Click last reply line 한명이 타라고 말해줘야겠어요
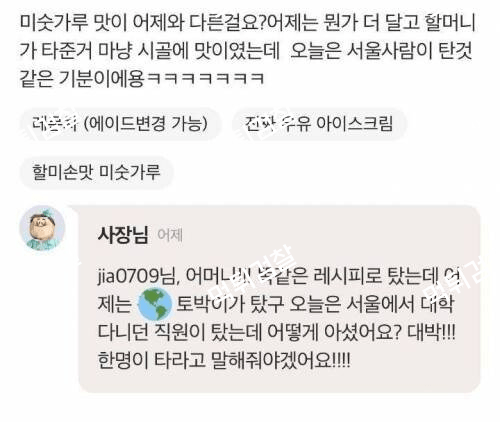The width and height of the screenshot is (500, 422). point(224,360)
